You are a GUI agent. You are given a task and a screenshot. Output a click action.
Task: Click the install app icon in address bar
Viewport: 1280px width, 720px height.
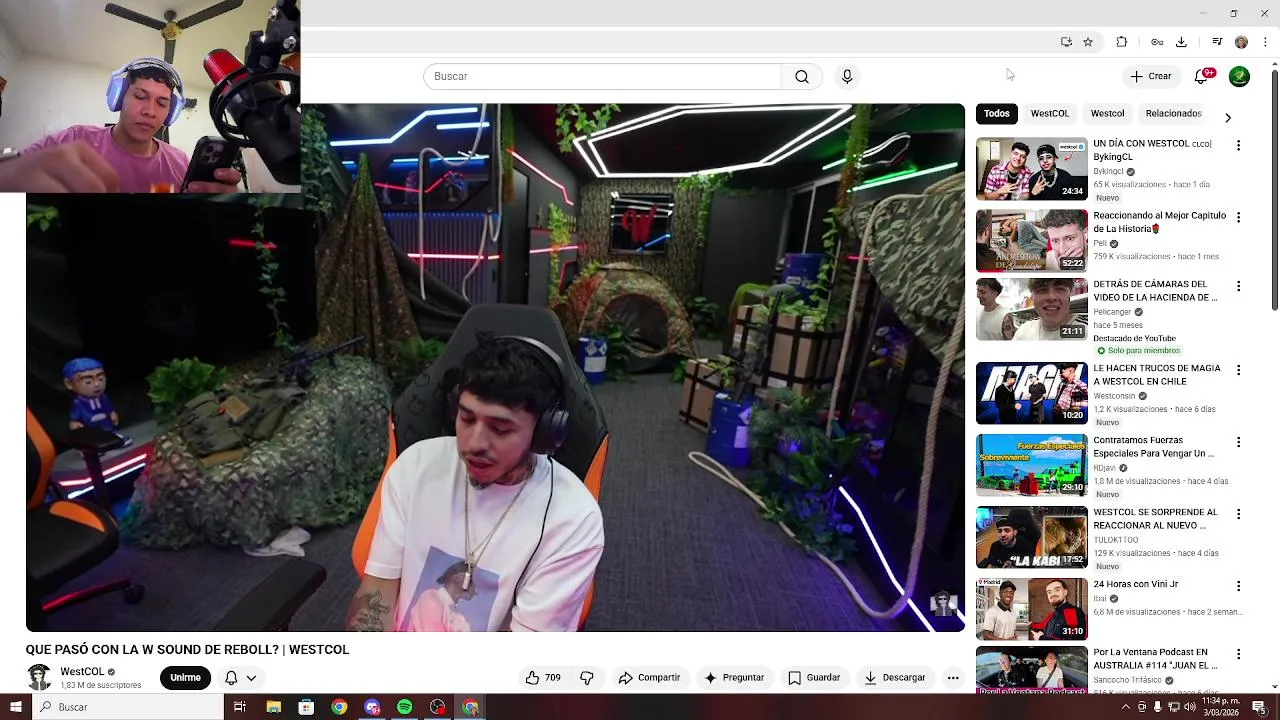1066,42
